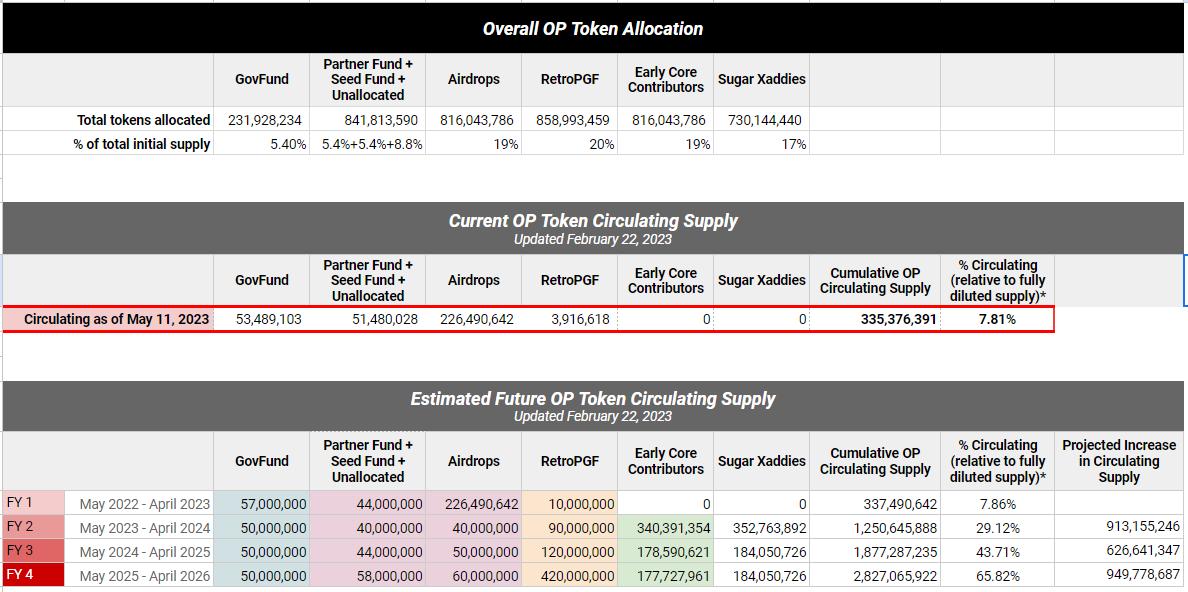The height and width of the screenshot is (592, 1188).
Task: Click the "Estimated Future OP Token Circulating Supply" banner
Action: click(x=592, y=405)
